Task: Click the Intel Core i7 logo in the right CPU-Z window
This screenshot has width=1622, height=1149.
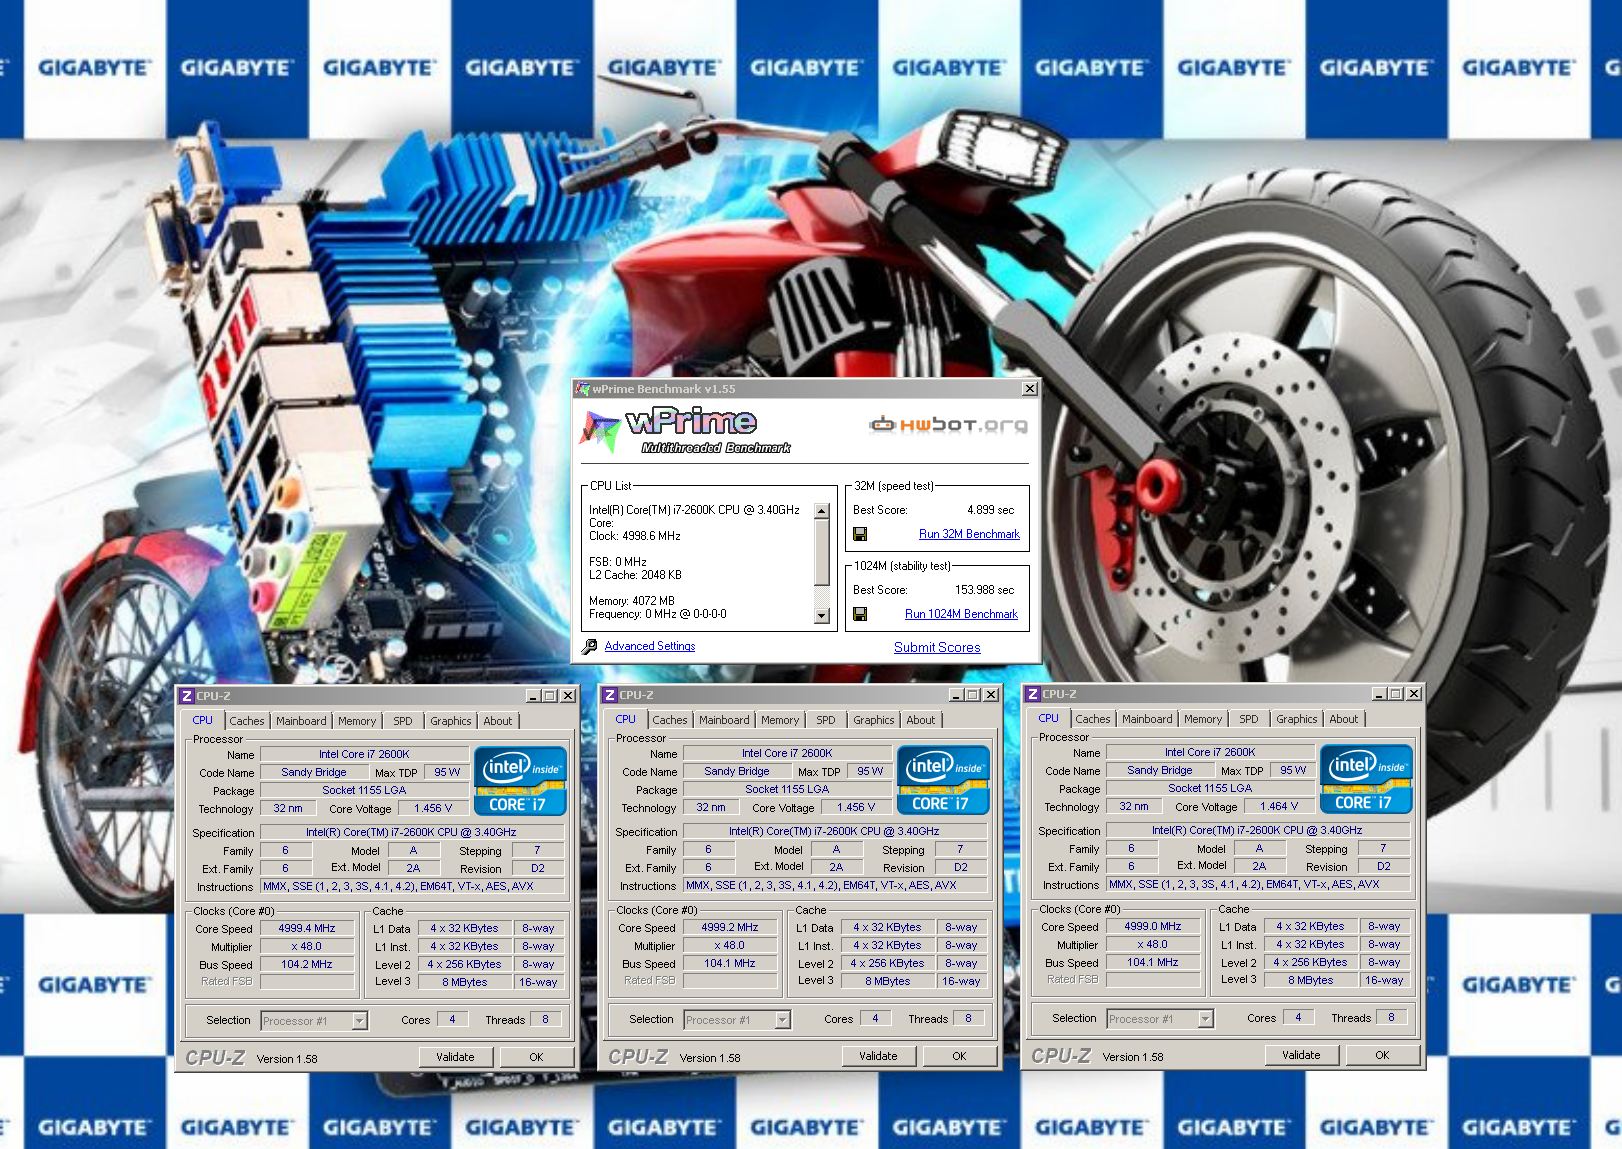Action: click(x=1366, y=779)
